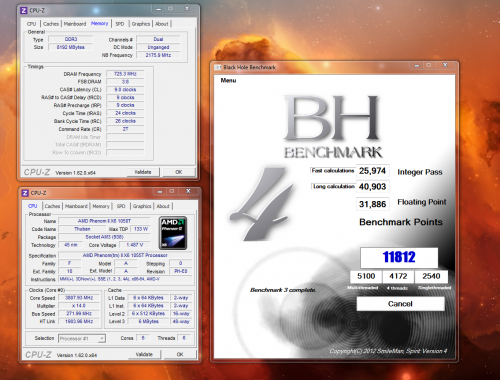Click the singlethreaded score 2540
Viewport: 500px width, 380px height.
pyautogui.click(x=431, y=276)
